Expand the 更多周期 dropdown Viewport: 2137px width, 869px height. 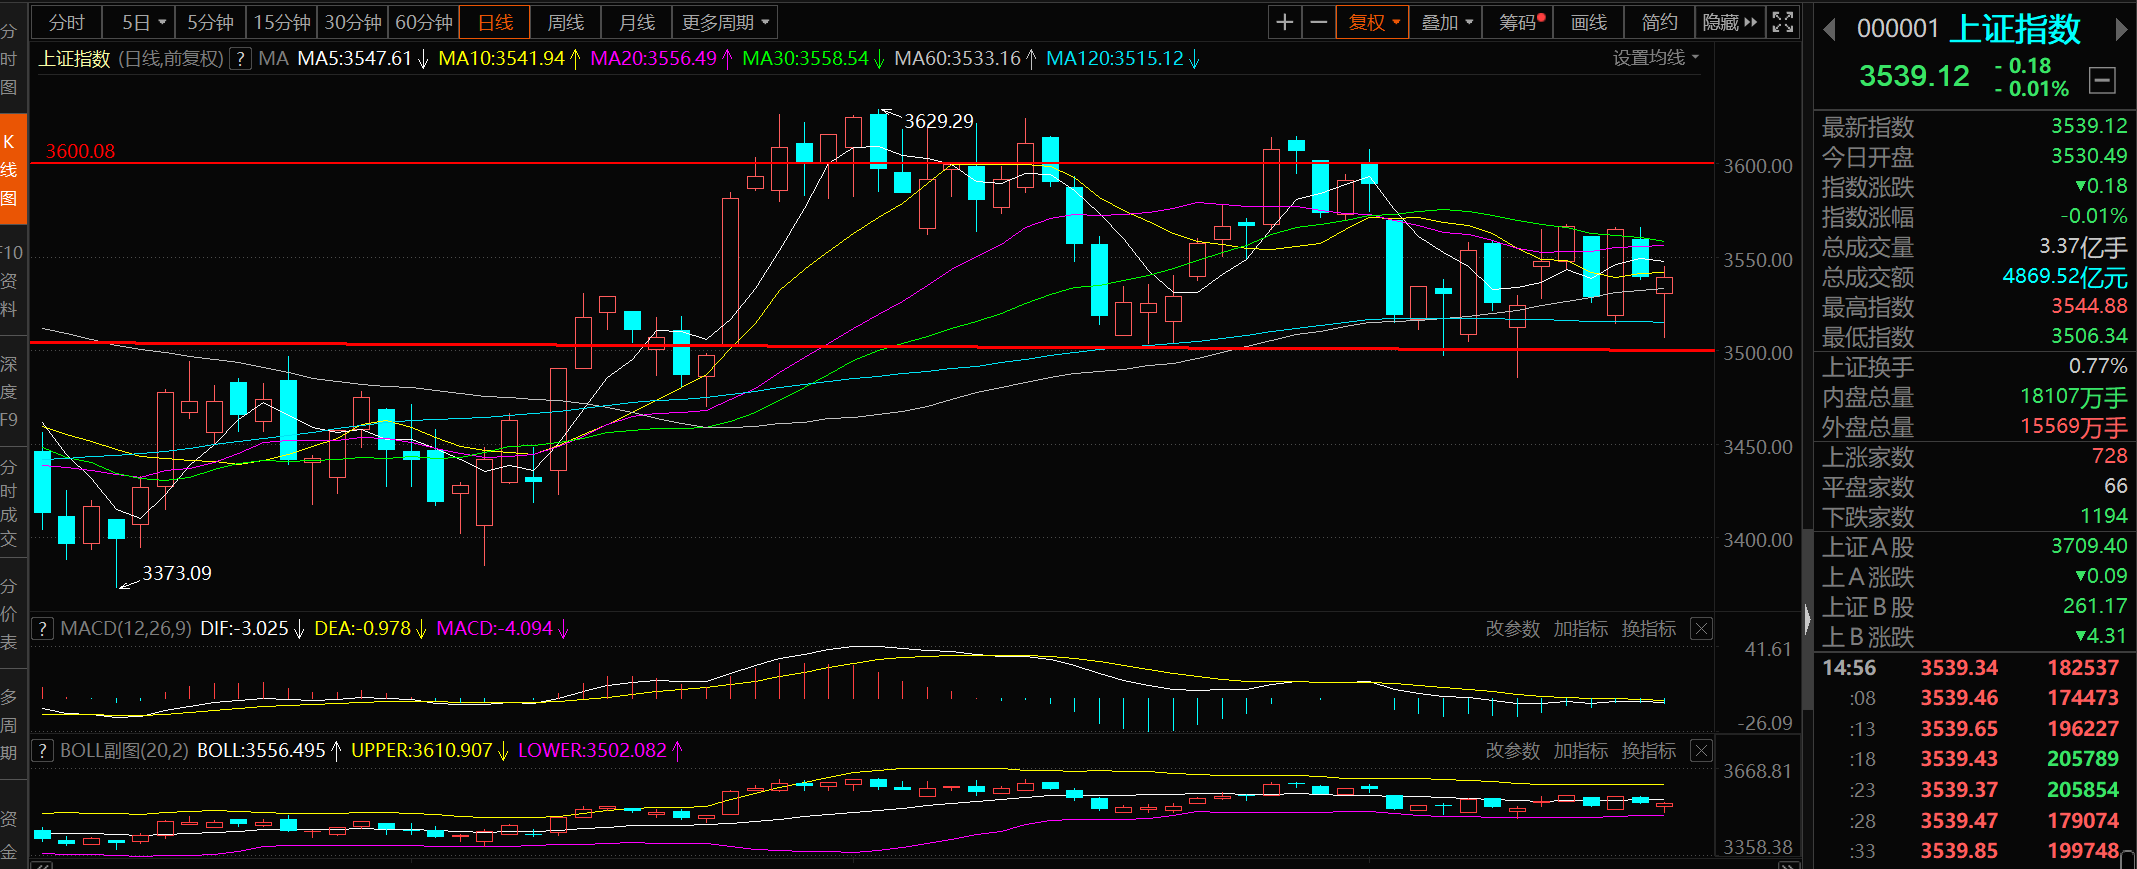[726, 22]
